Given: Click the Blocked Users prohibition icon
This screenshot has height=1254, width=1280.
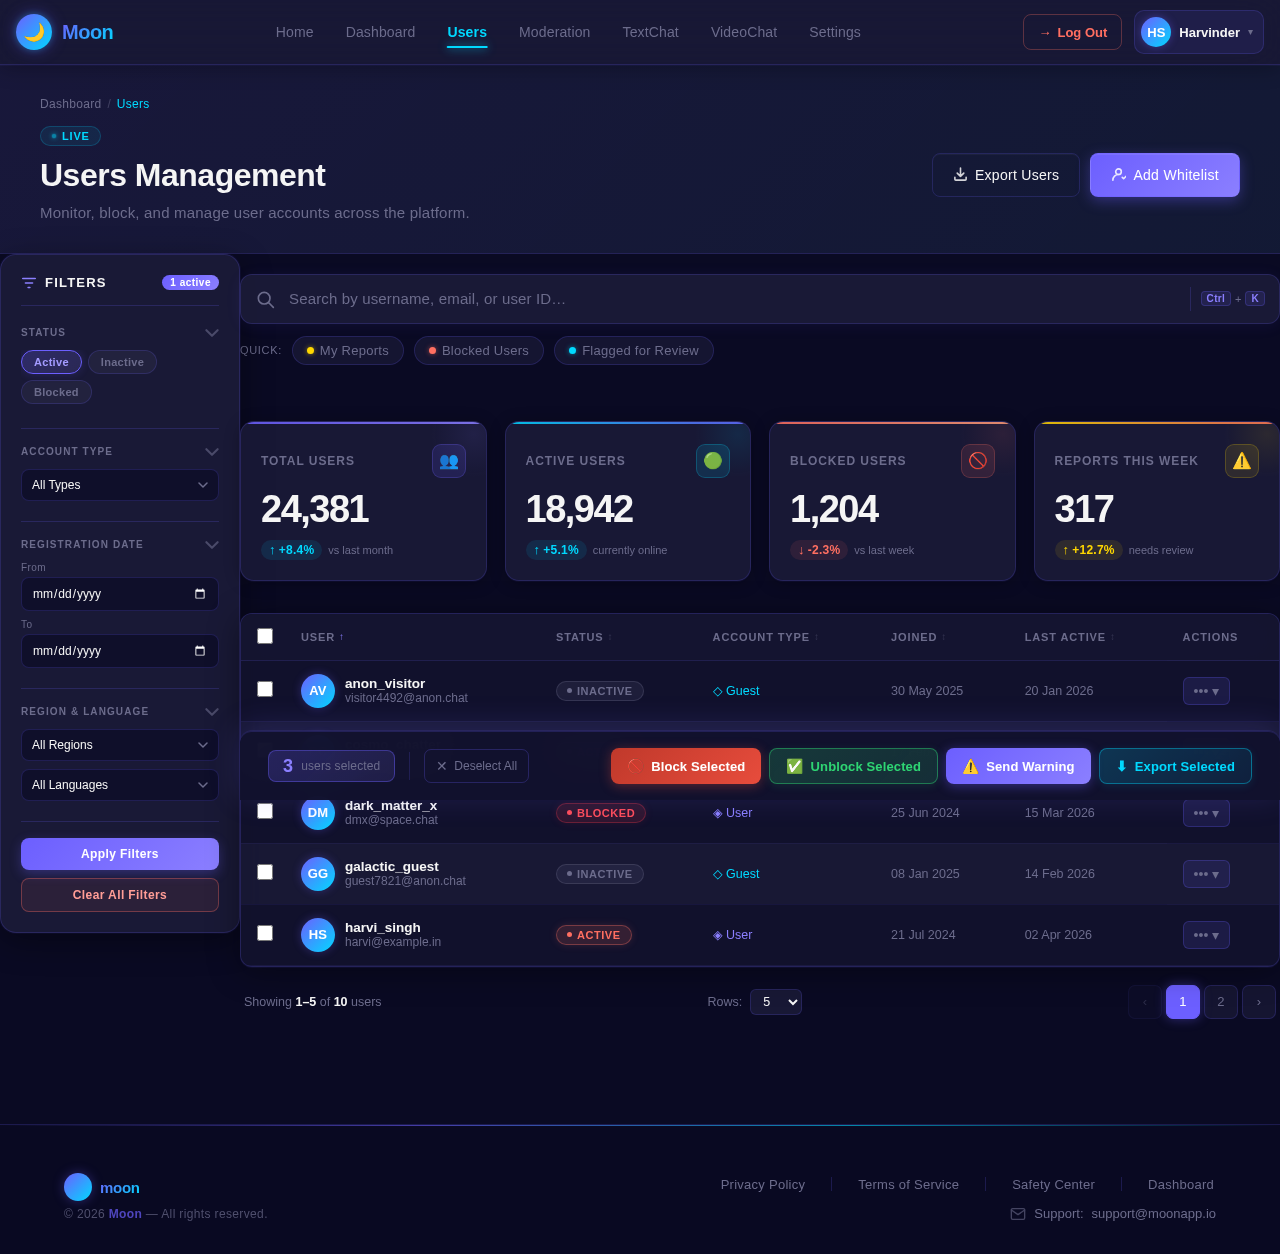Looking at the screenshot, I should [978, 461].
